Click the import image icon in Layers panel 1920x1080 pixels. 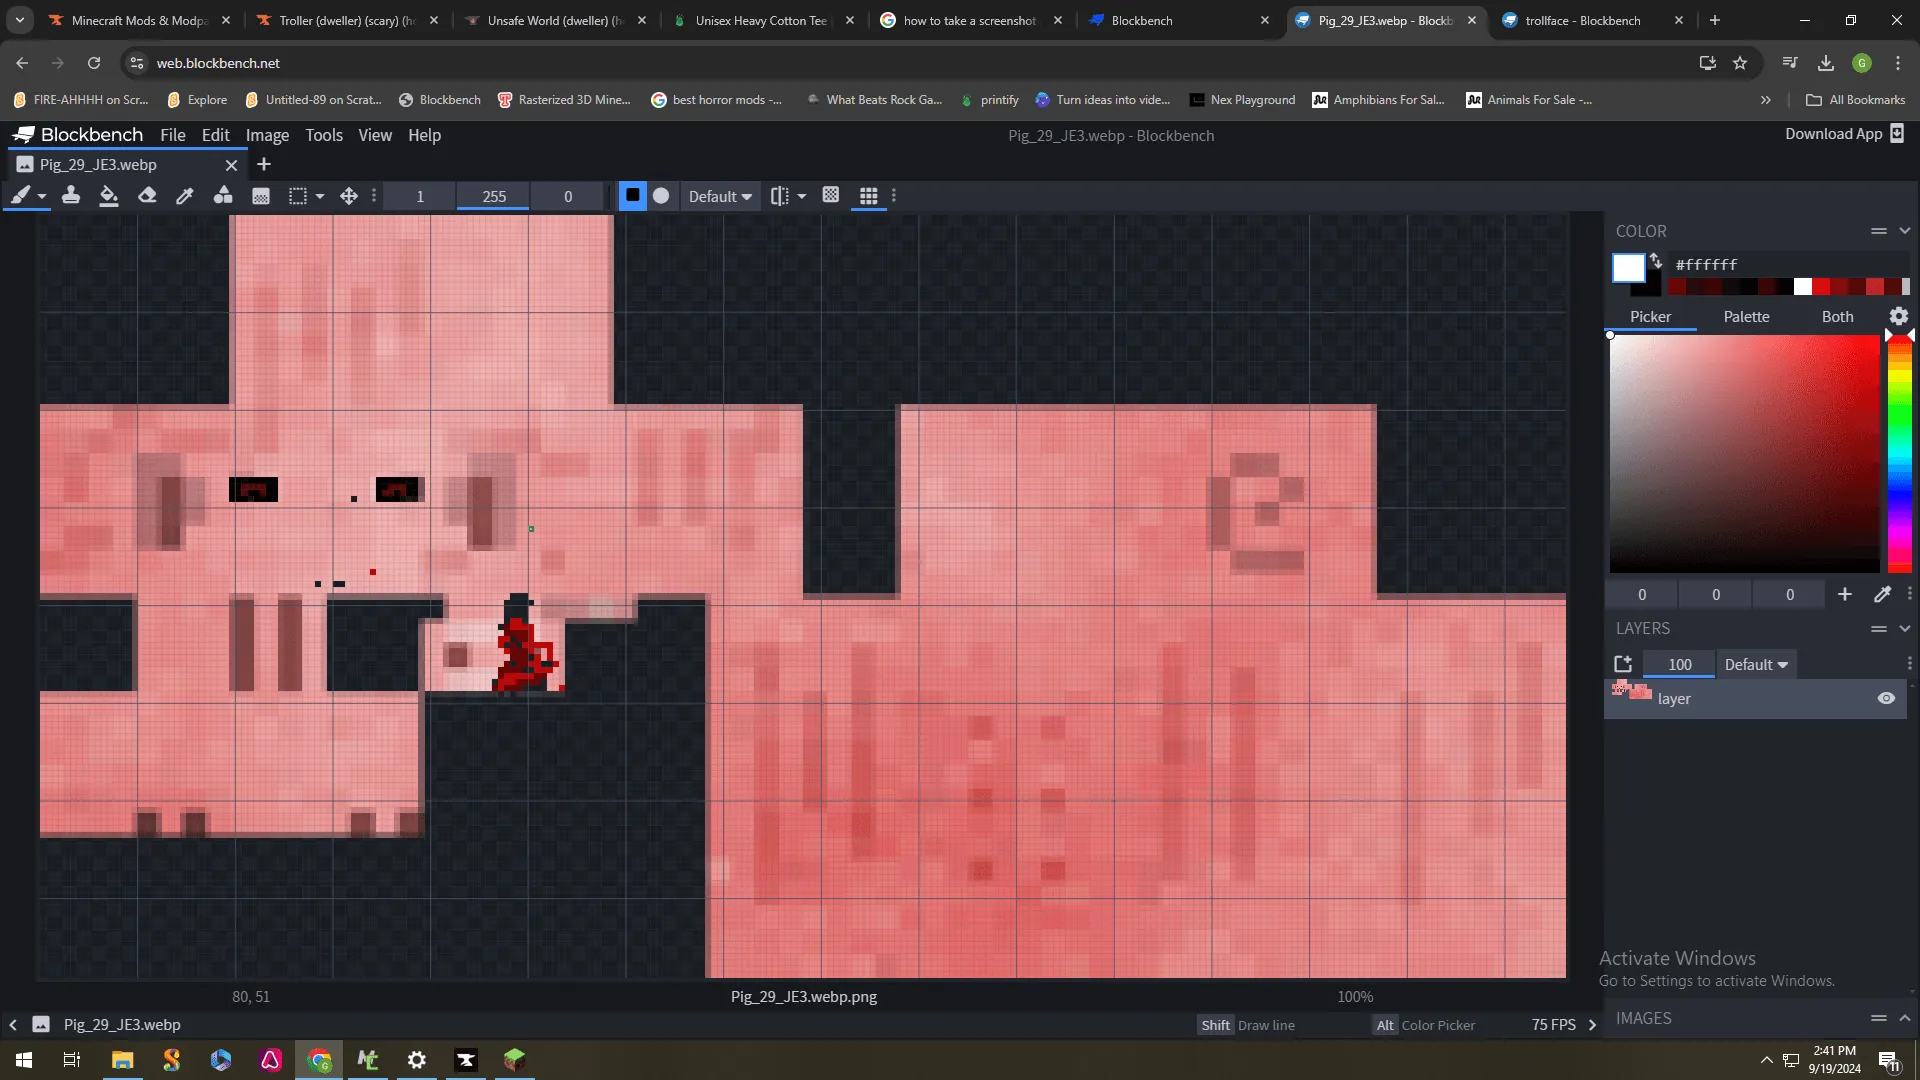[1623, 663]
